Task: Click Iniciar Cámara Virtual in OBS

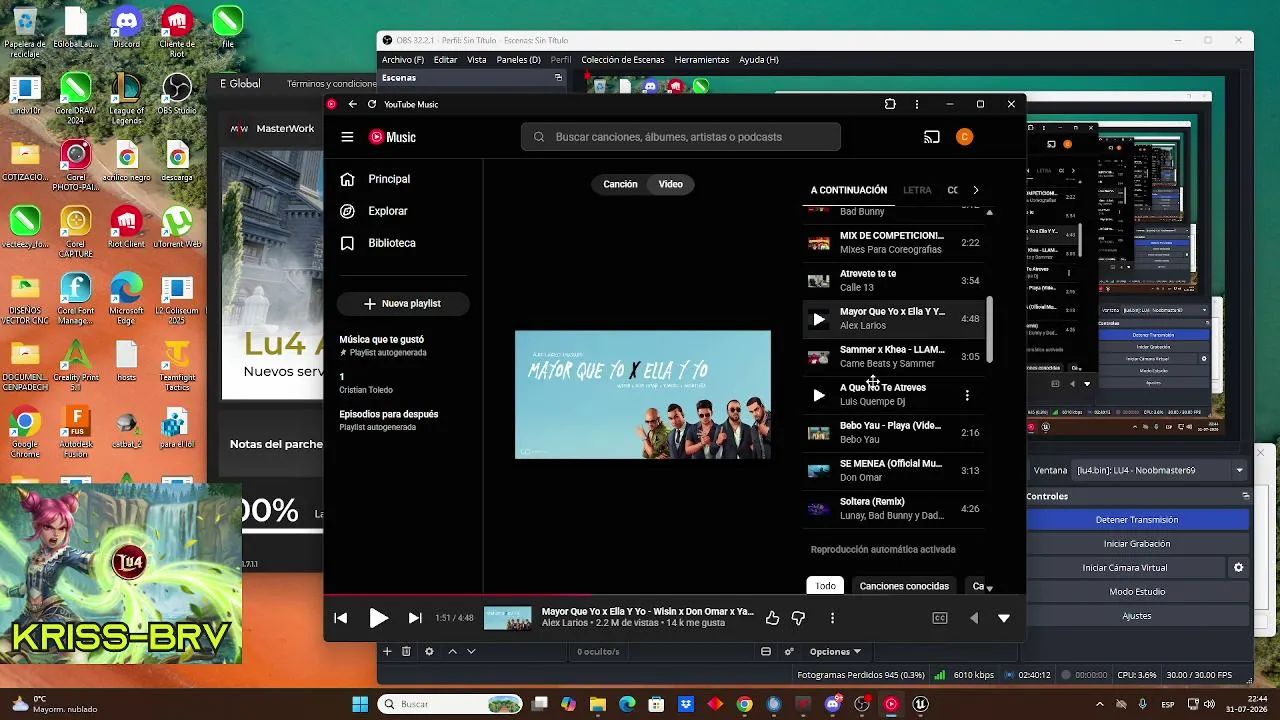Action: click(1125, 568)
